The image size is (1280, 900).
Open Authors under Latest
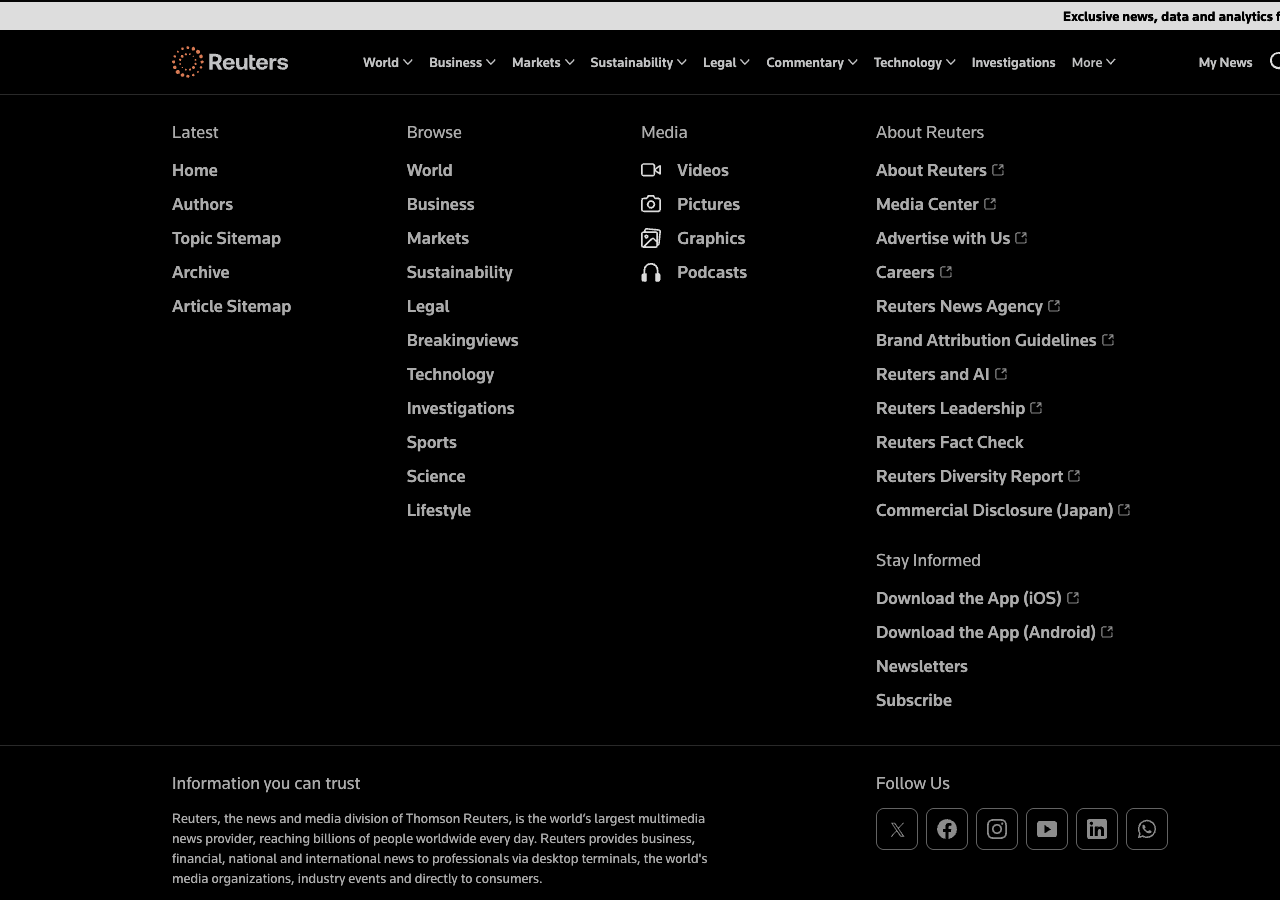click(x=202, y=204)
